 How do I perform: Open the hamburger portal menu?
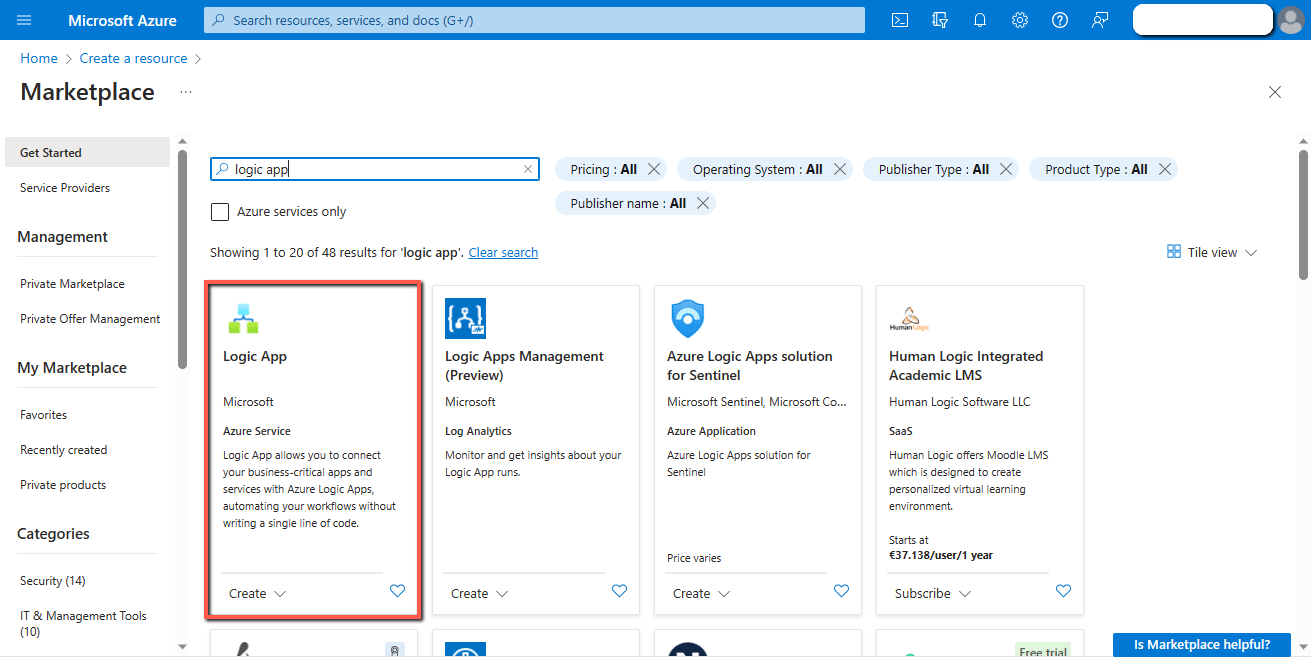25,20
